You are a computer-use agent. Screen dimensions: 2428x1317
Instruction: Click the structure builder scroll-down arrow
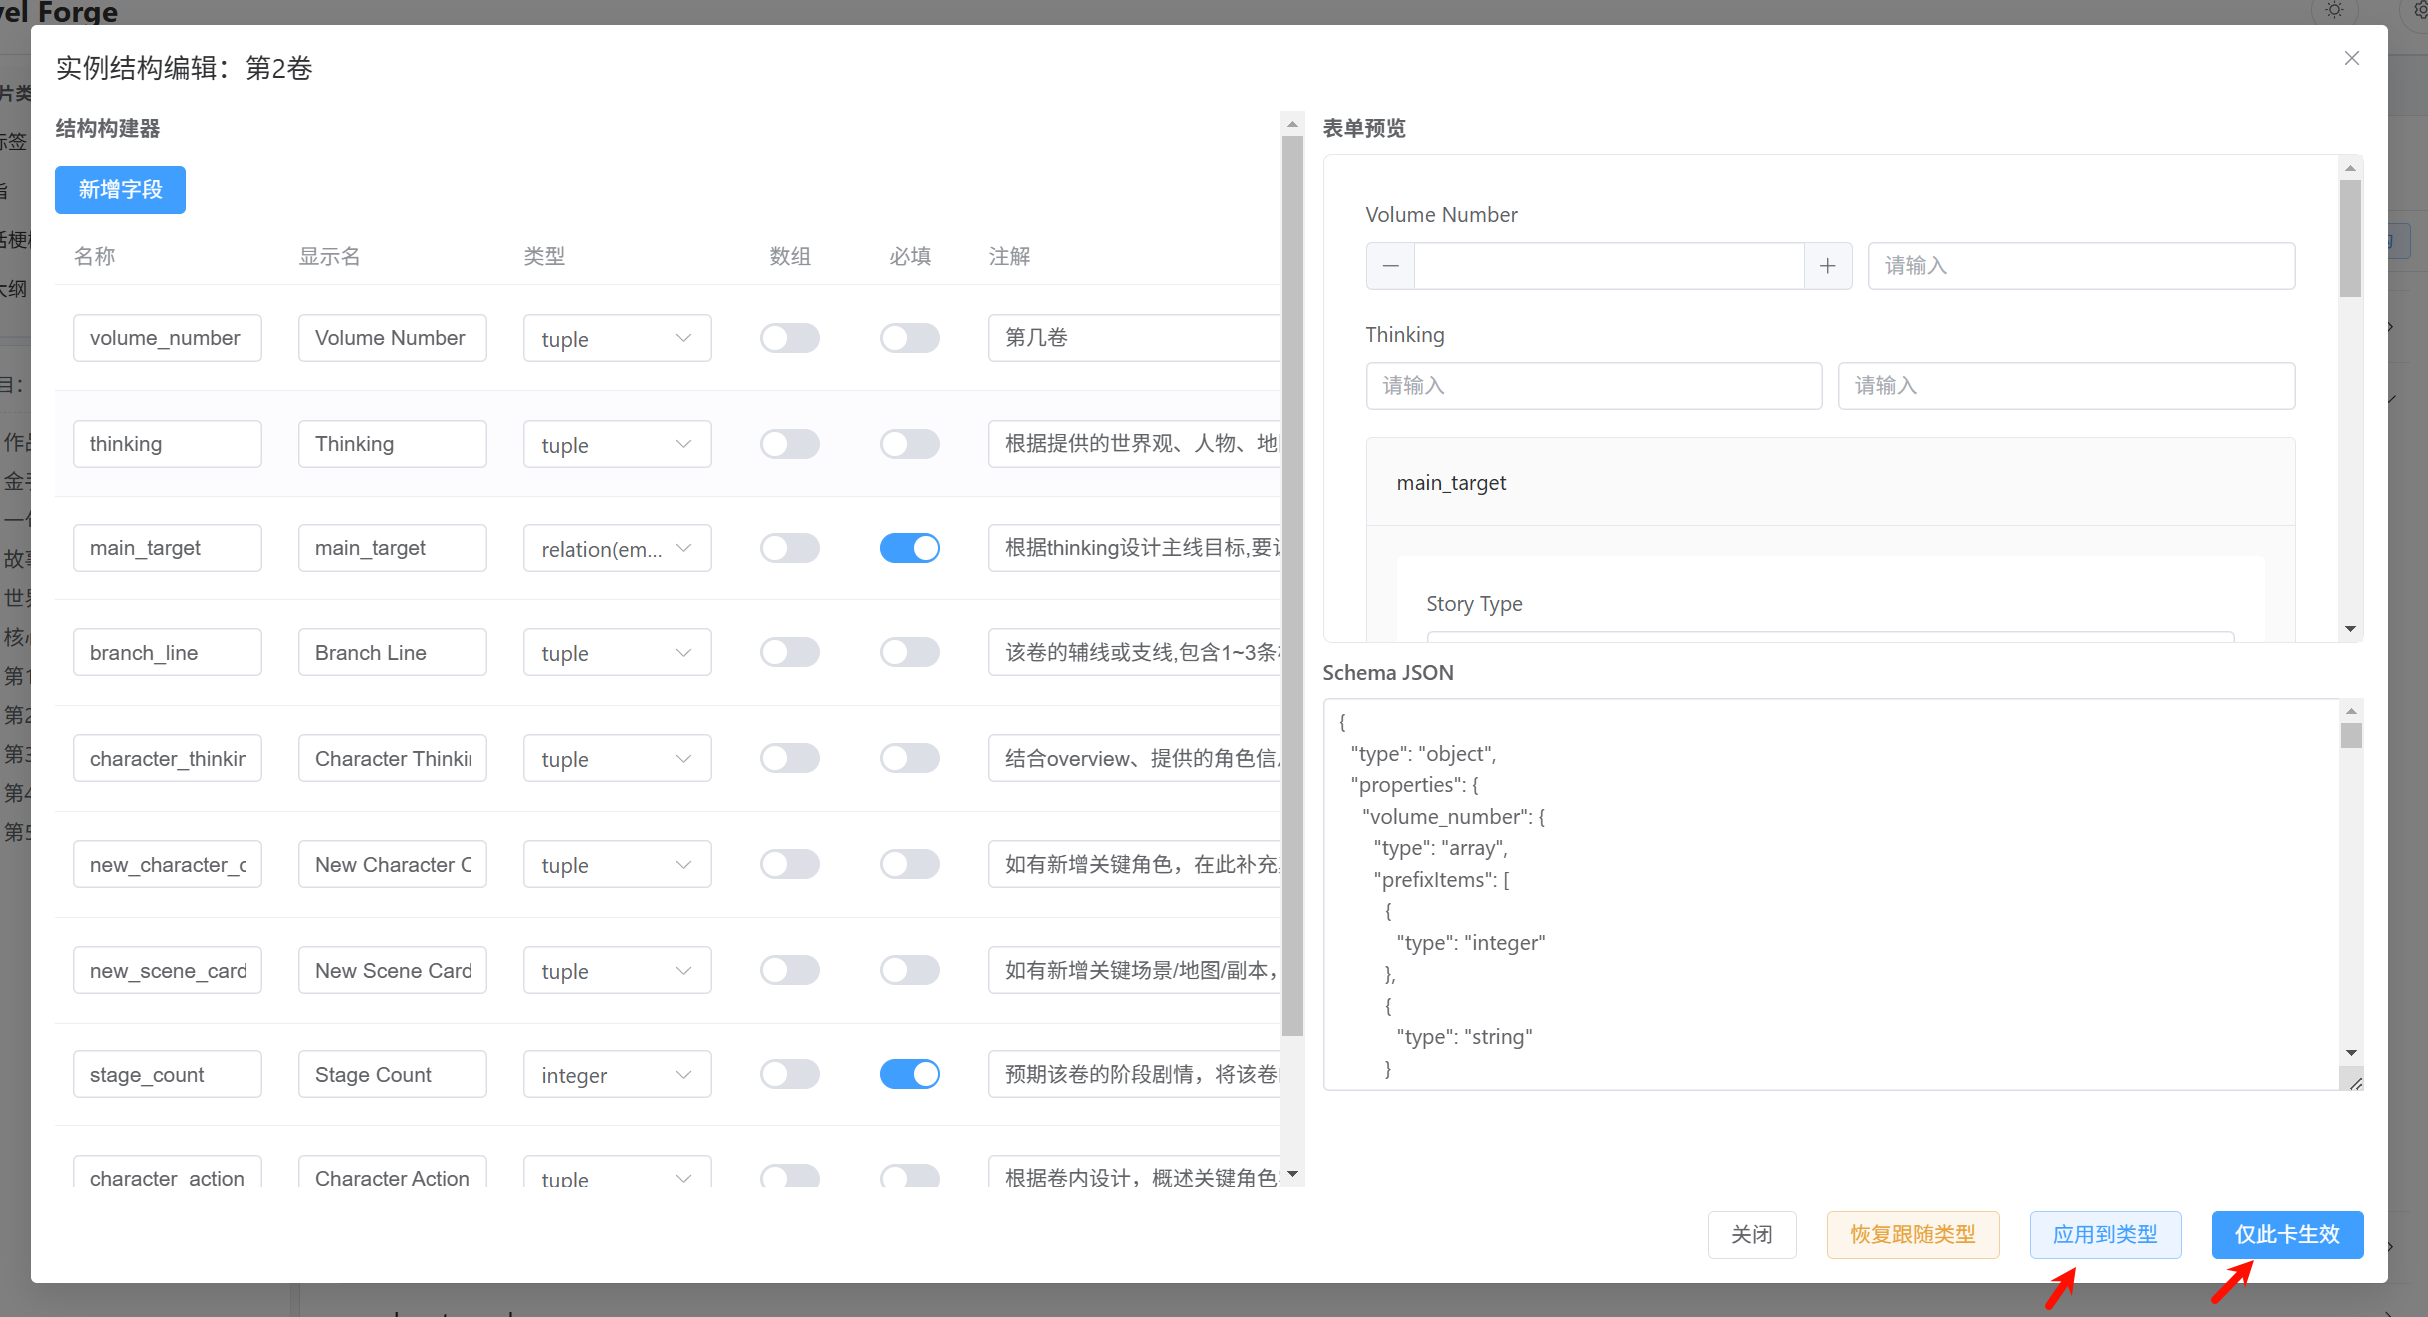1292,1174
